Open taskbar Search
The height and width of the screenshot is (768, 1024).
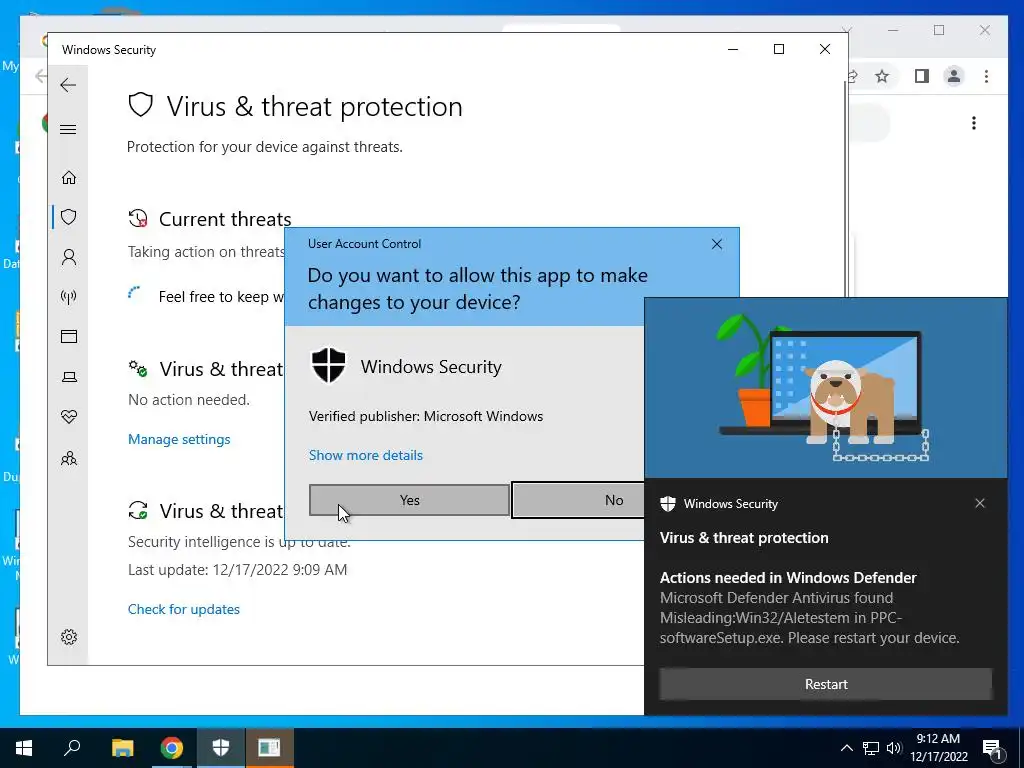(x=72, y=748)
